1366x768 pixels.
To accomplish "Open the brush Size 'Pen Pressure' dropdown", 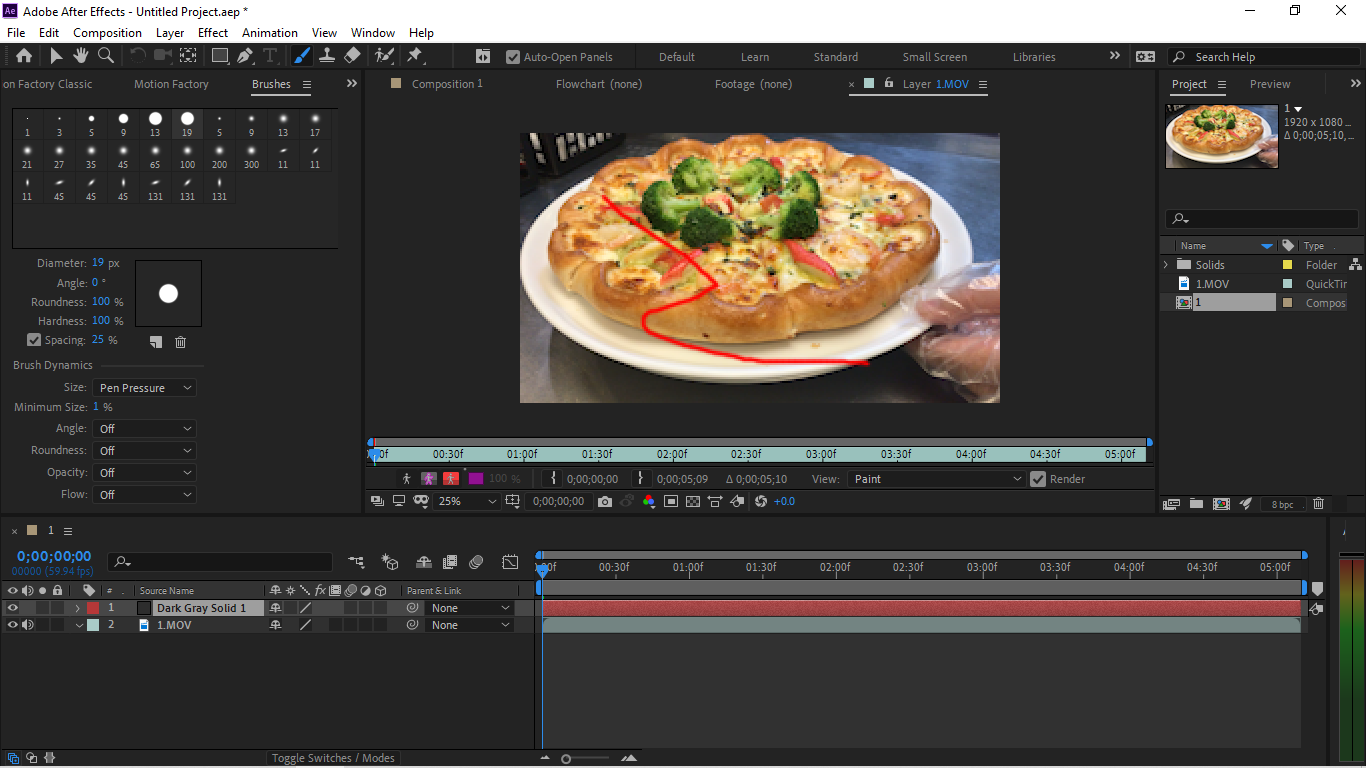I will (x=144, y=387).
